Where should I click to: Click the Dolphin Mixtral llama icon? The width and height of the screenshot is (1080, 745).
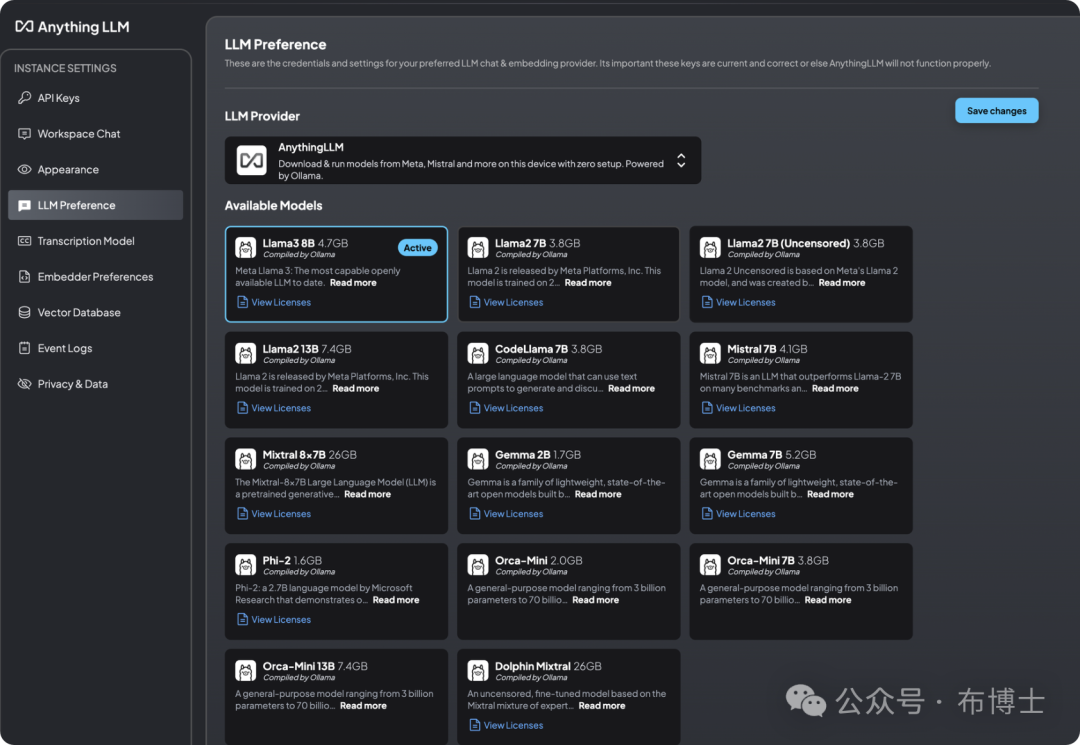coord(477,671)
